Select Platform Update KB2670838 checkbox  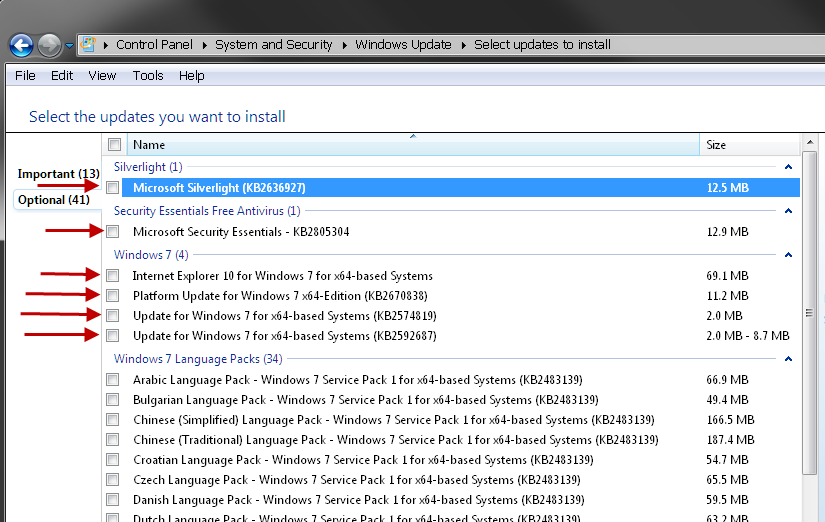[113, 296]
